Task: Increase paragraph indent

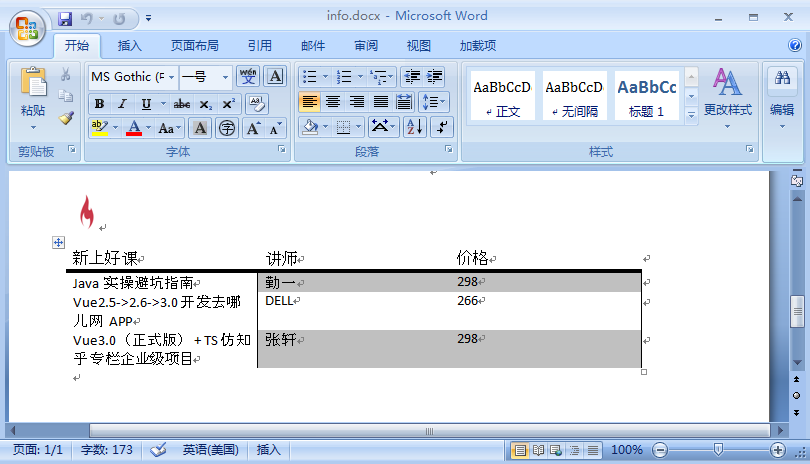Action: 435,77
